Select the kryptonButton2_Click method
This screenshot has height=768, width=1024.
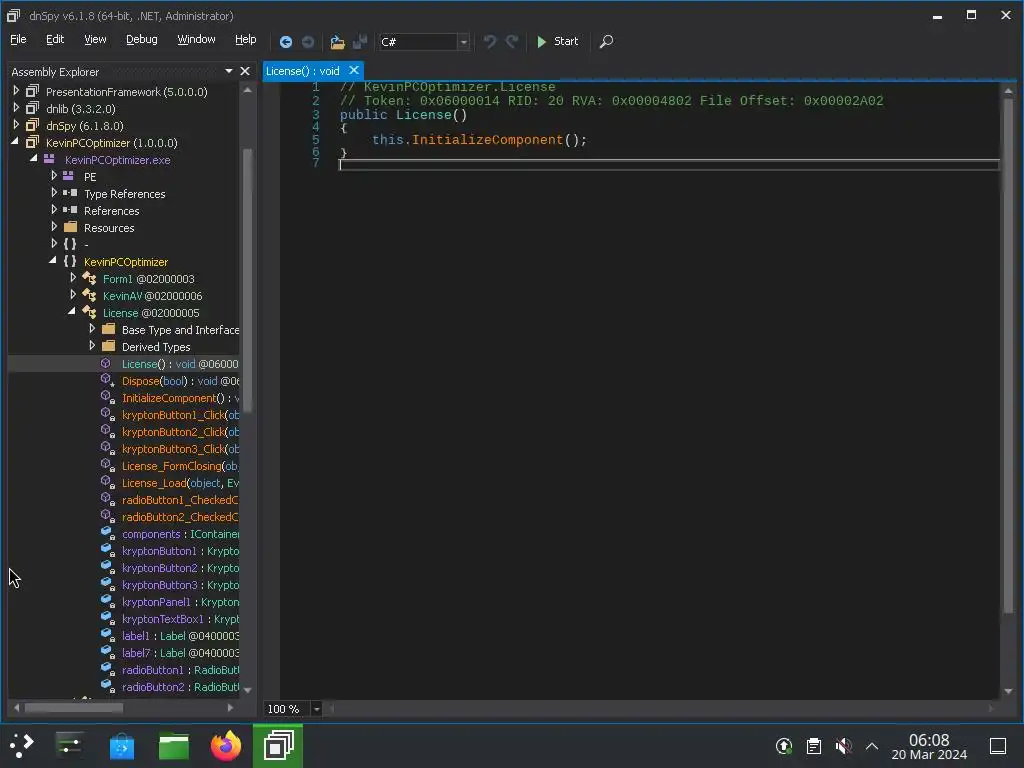click(x=180, y=432)
